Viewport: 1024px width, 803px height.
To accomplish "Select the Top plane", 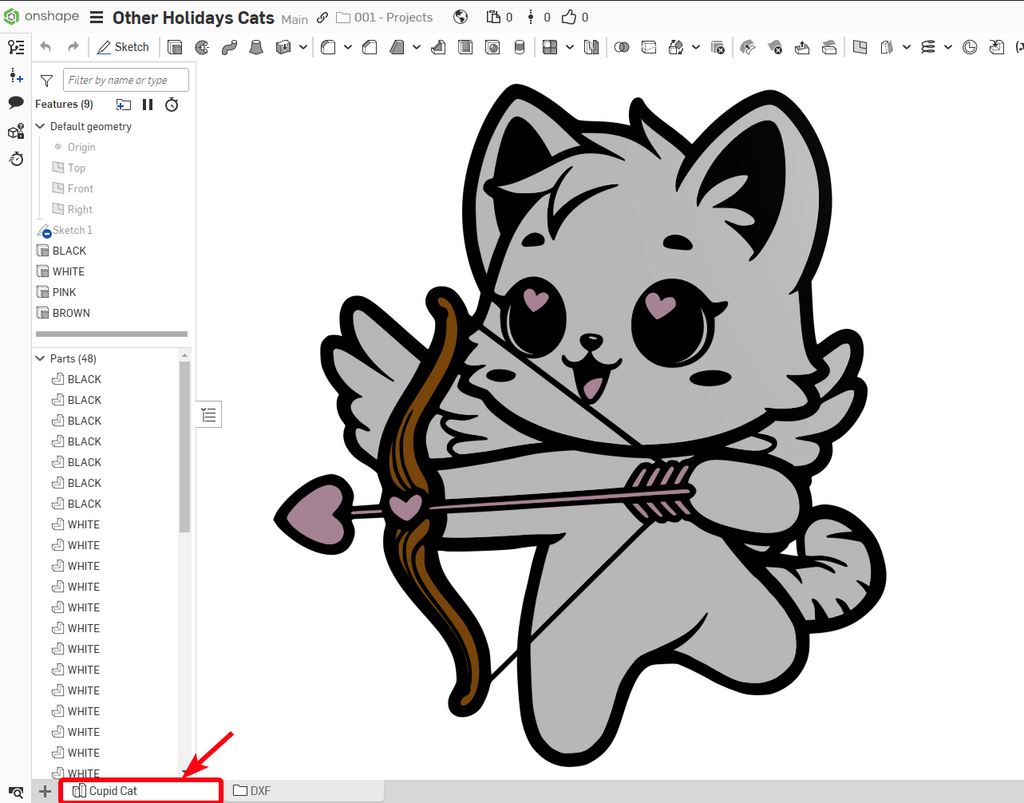I will click(76, 168).
